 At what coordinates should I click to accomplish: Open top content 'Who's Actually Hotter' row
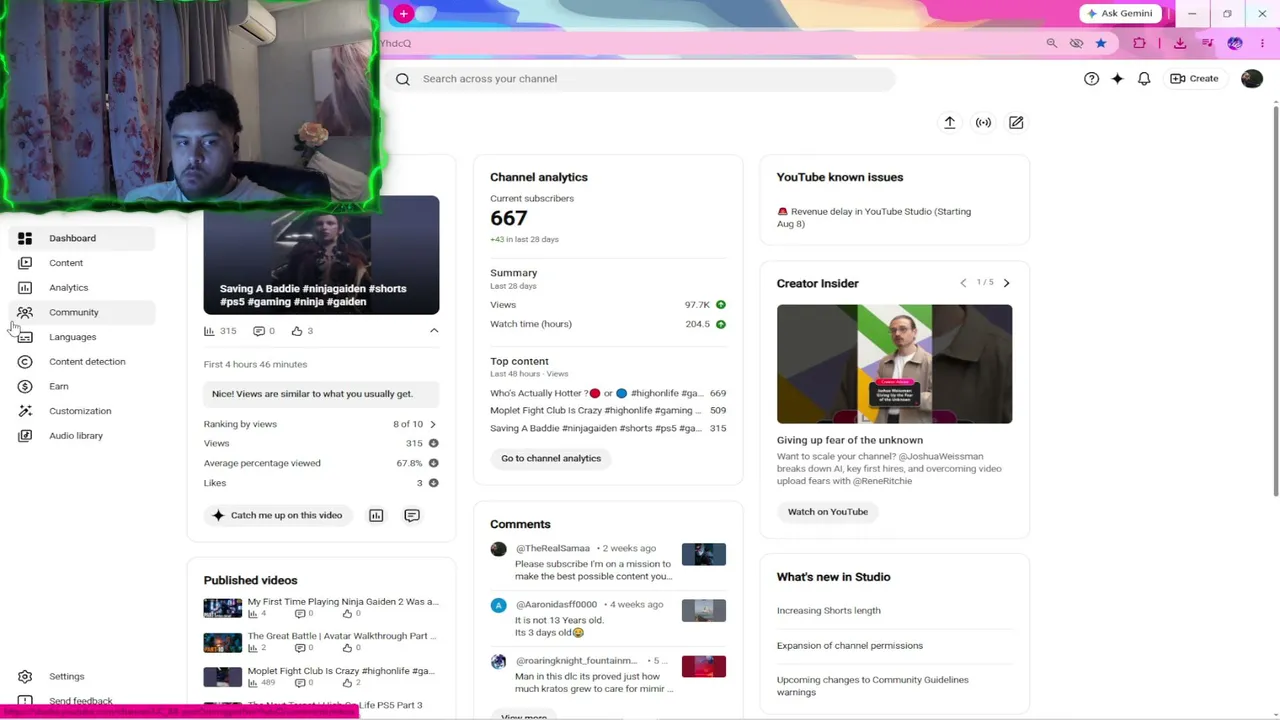608,393
